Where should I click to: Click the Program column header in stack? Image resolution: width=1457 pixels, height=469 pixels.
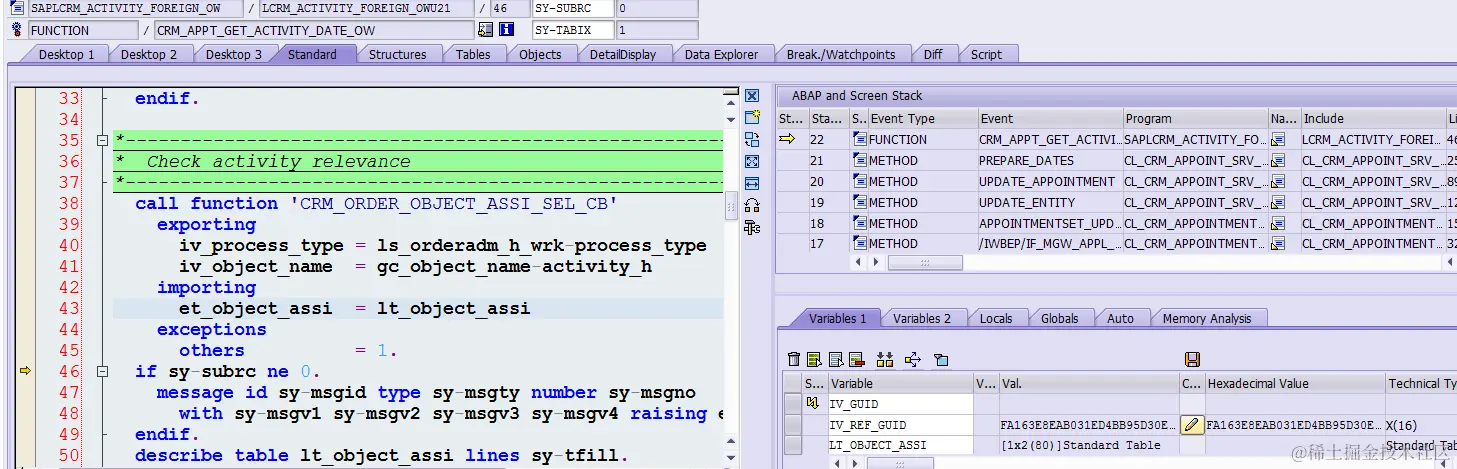coord(1195,118)
